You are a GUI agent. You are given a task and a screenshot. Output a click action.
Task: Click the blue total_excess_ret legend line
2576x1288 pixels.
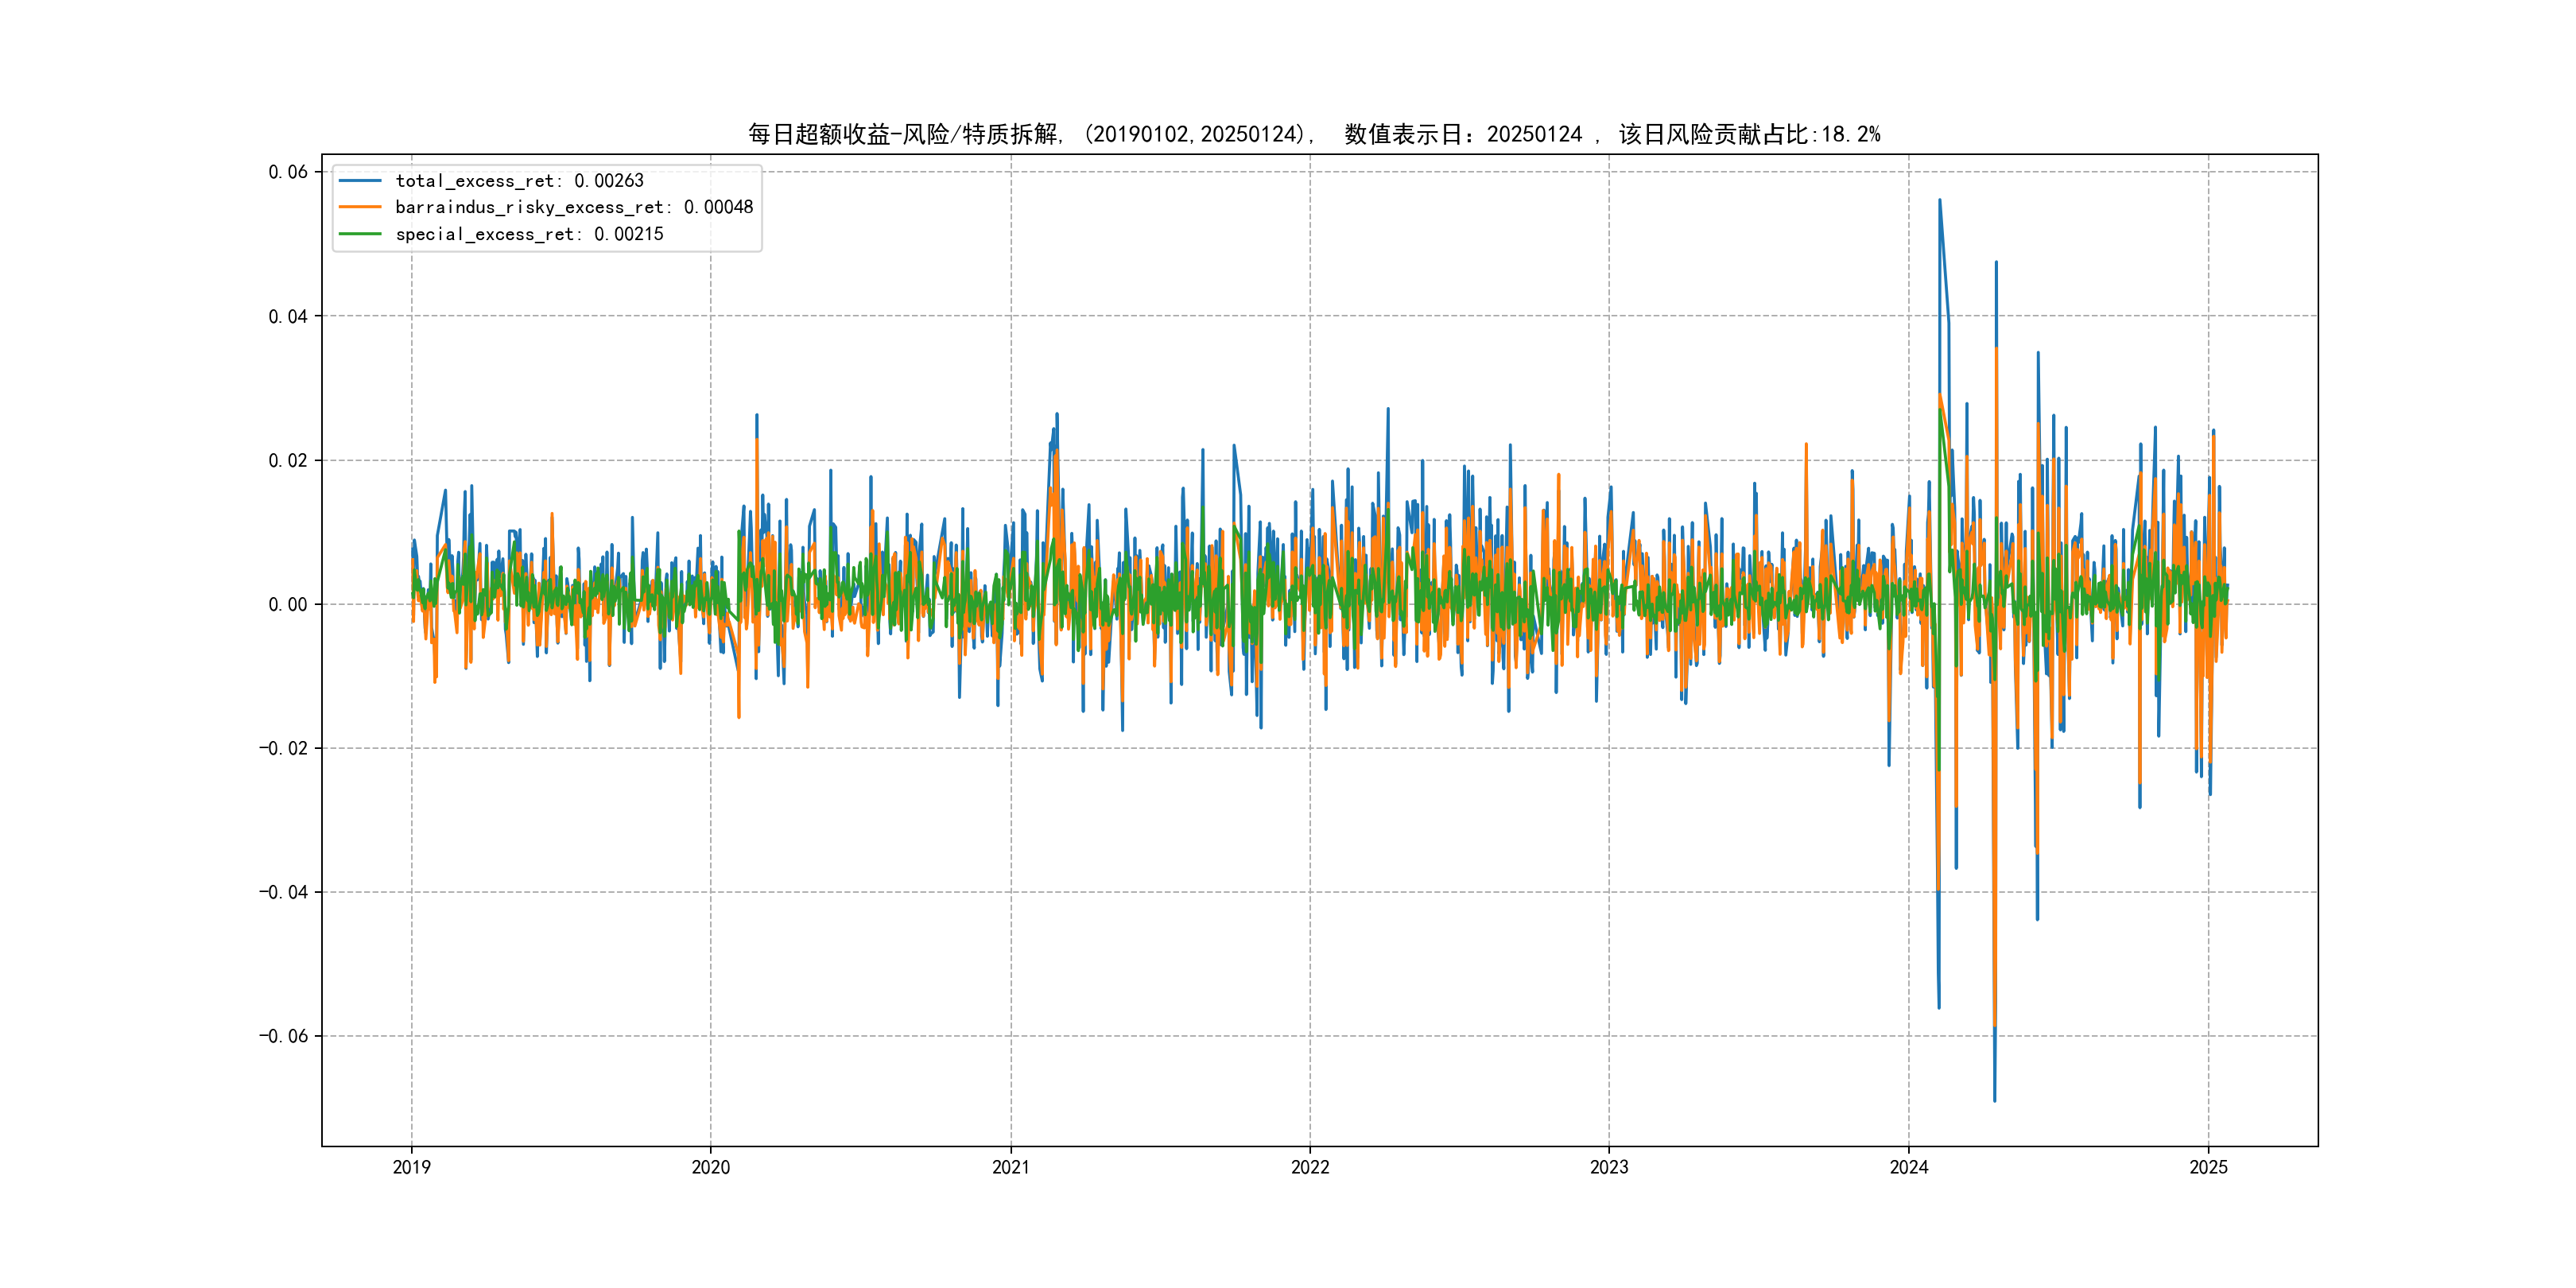coord(360,181)
